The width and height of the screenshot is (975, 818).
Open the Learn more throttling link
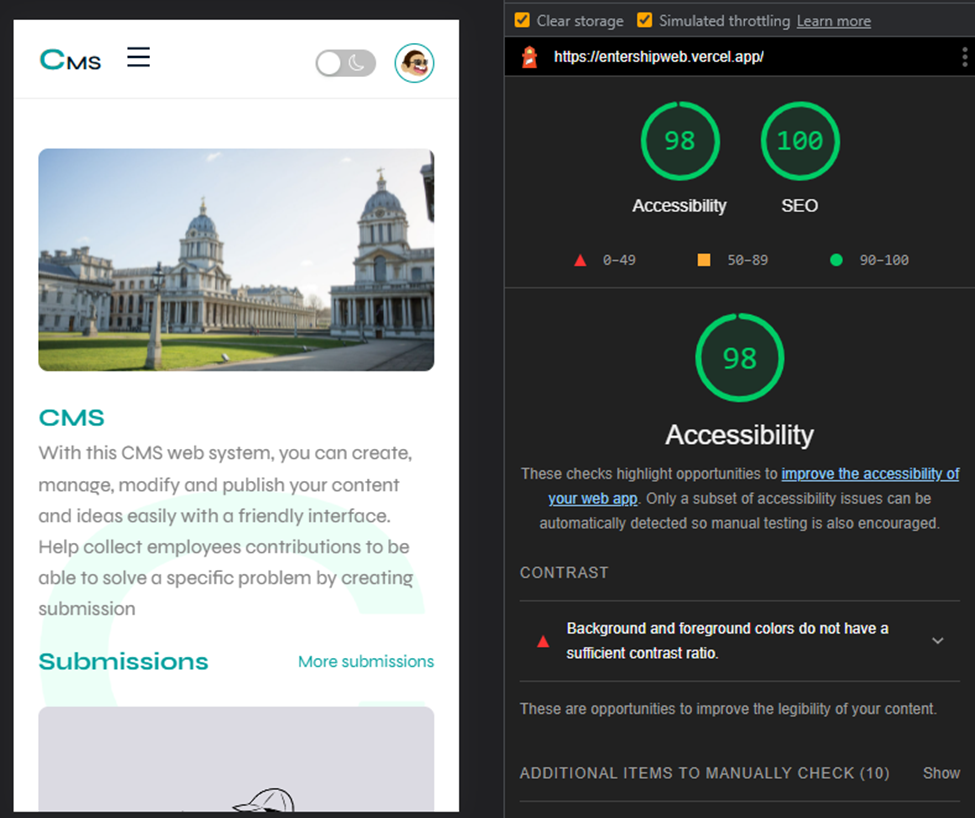pos(833,20)
